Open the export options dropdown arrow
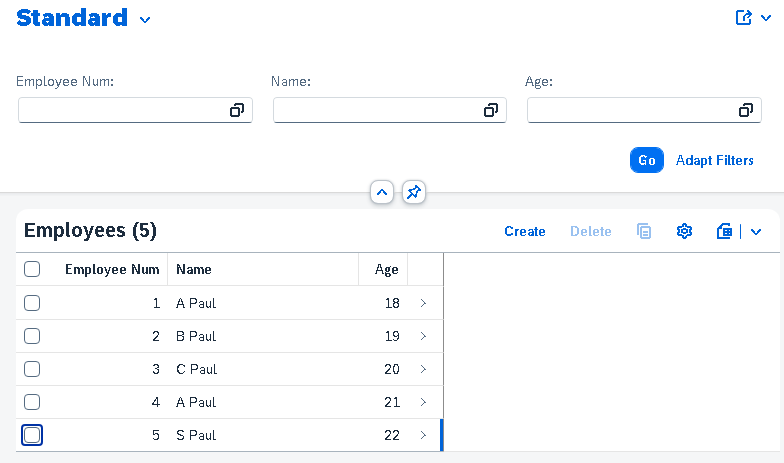This screenshot has width=784, height=463. click(x=756, y=232)
